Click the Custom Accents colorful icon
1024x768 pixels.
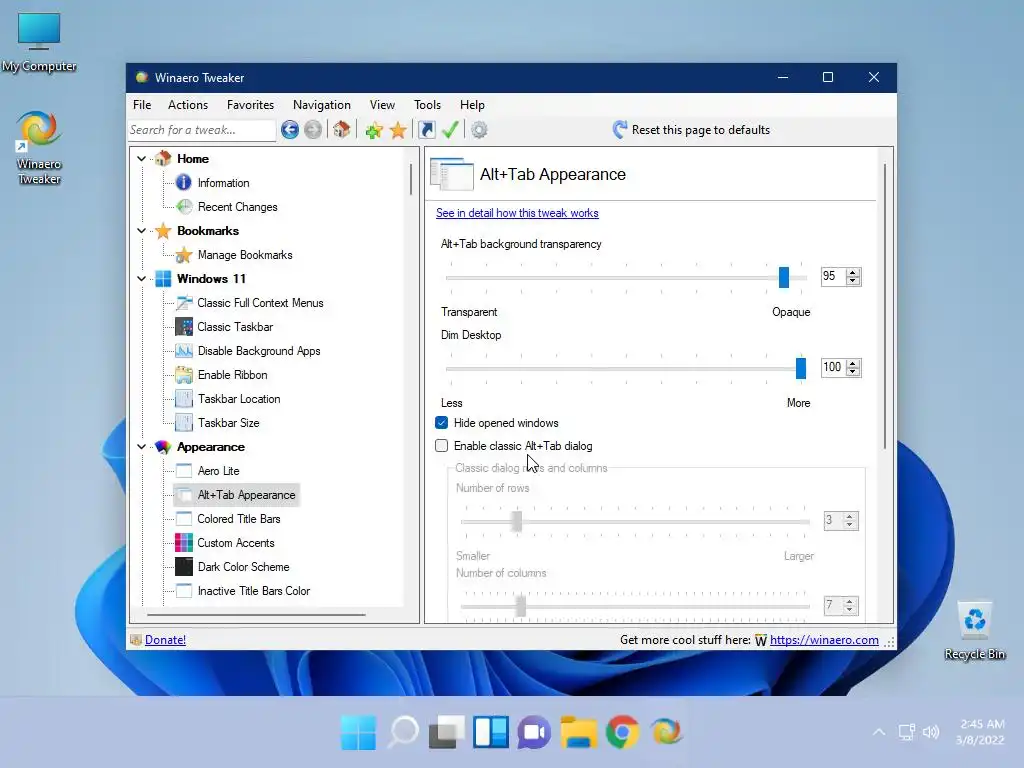click(184, 543)
